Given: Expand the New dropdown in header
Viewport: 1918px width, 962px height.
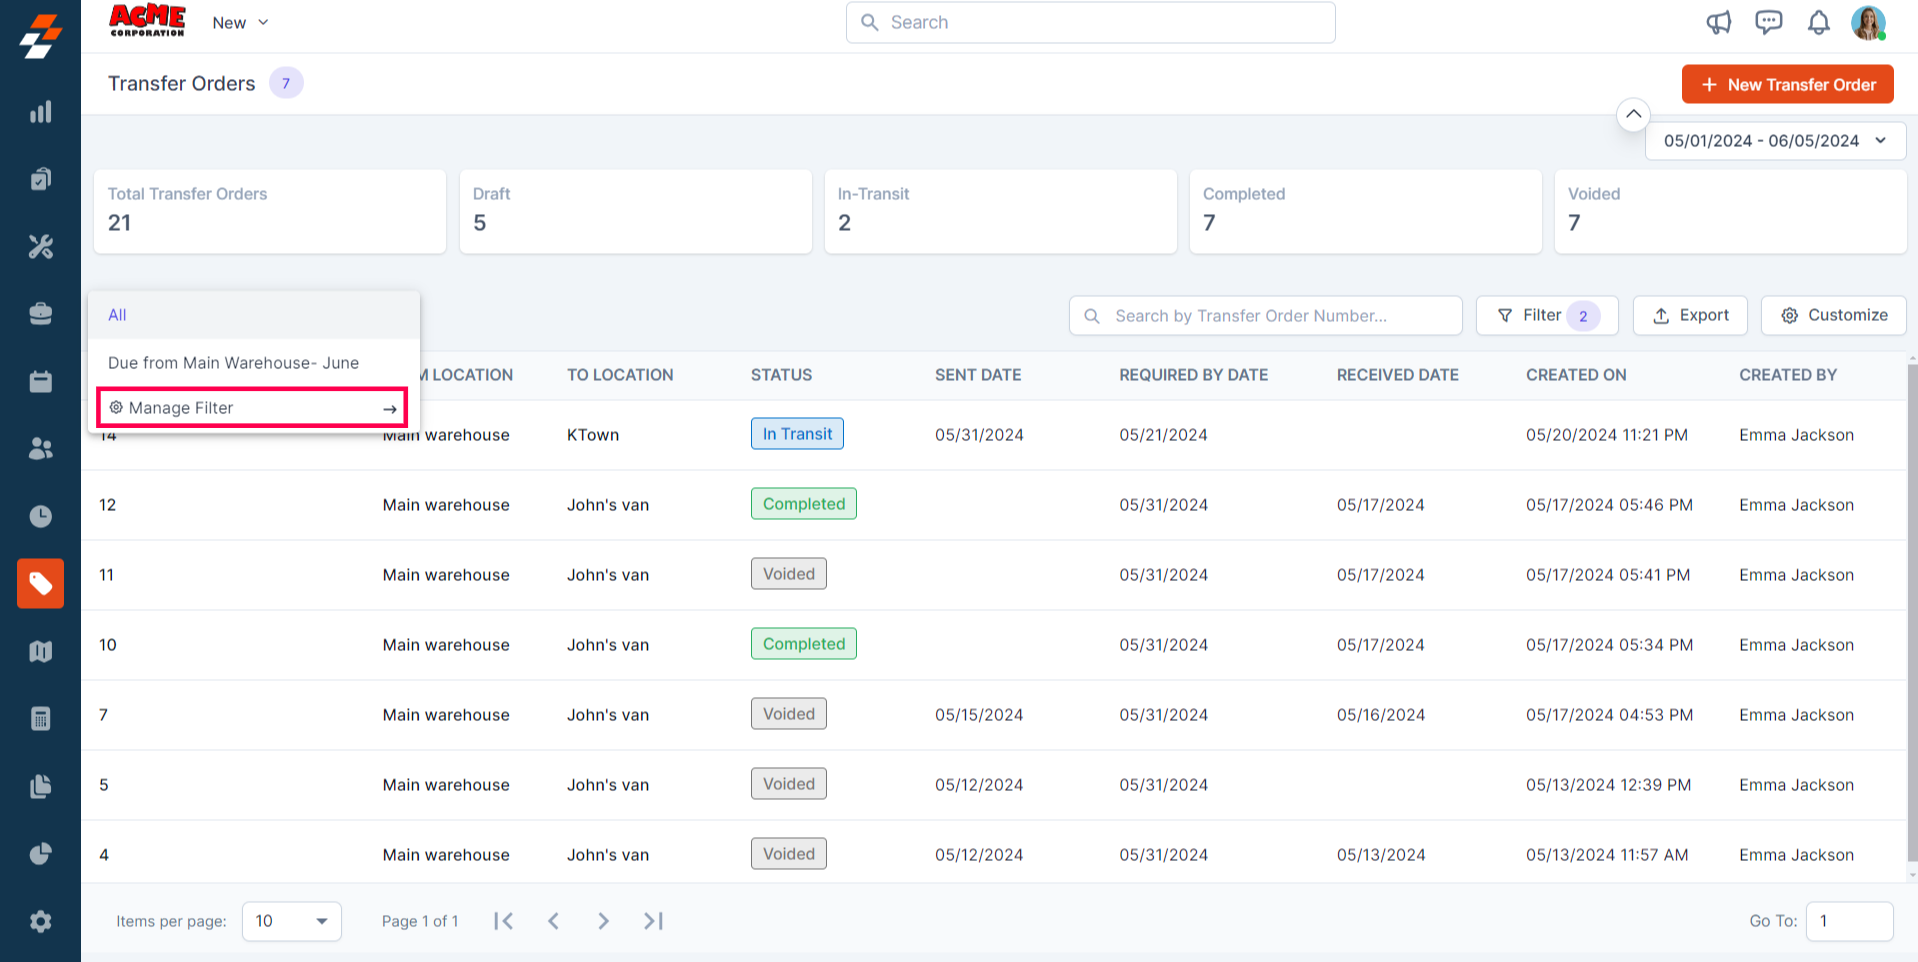Looking at the screenshot, I should tap(240, 23).
